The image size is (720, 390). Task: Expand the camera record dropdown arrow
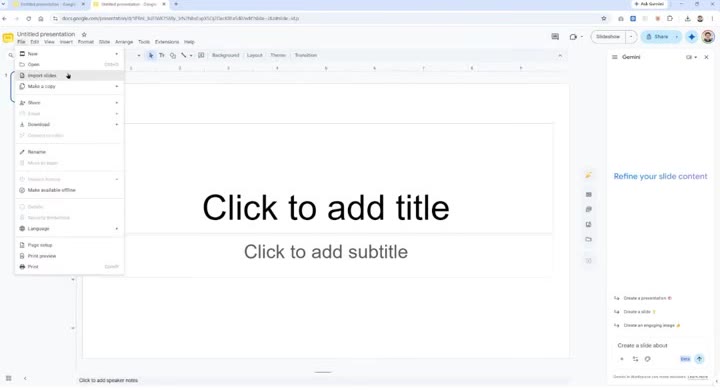tap(582, 37)
